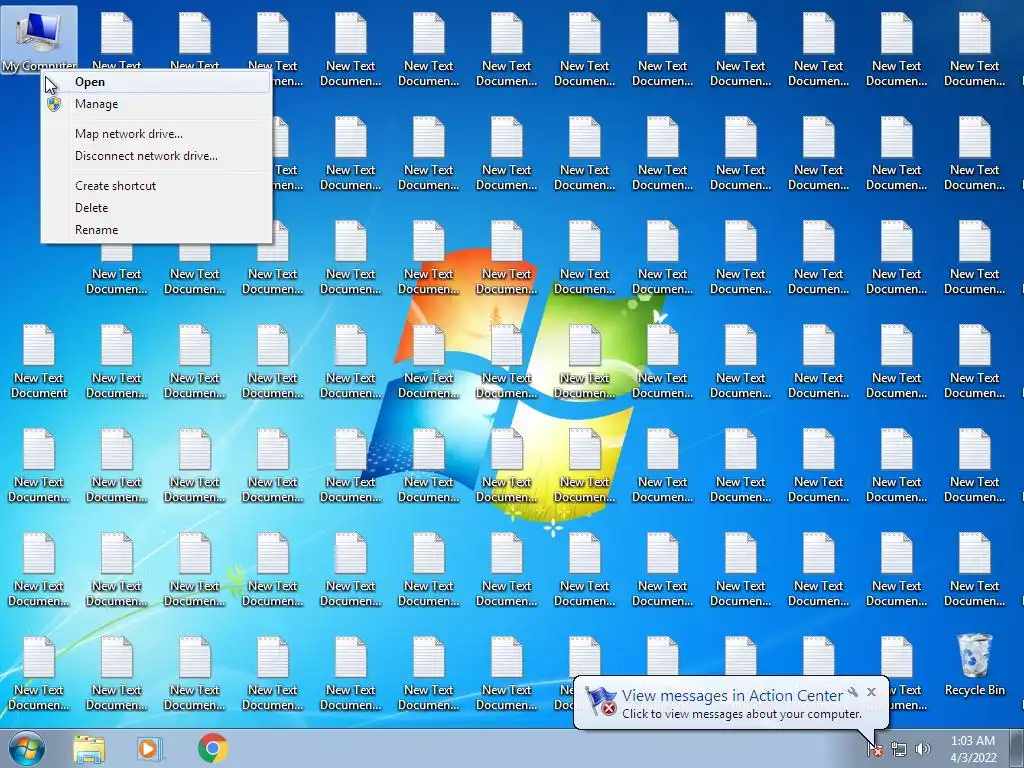This screenshot has width=1024, height=768.
Task: Click the 1:03 AM taskbar clock
Action: [x=972, y=749]
